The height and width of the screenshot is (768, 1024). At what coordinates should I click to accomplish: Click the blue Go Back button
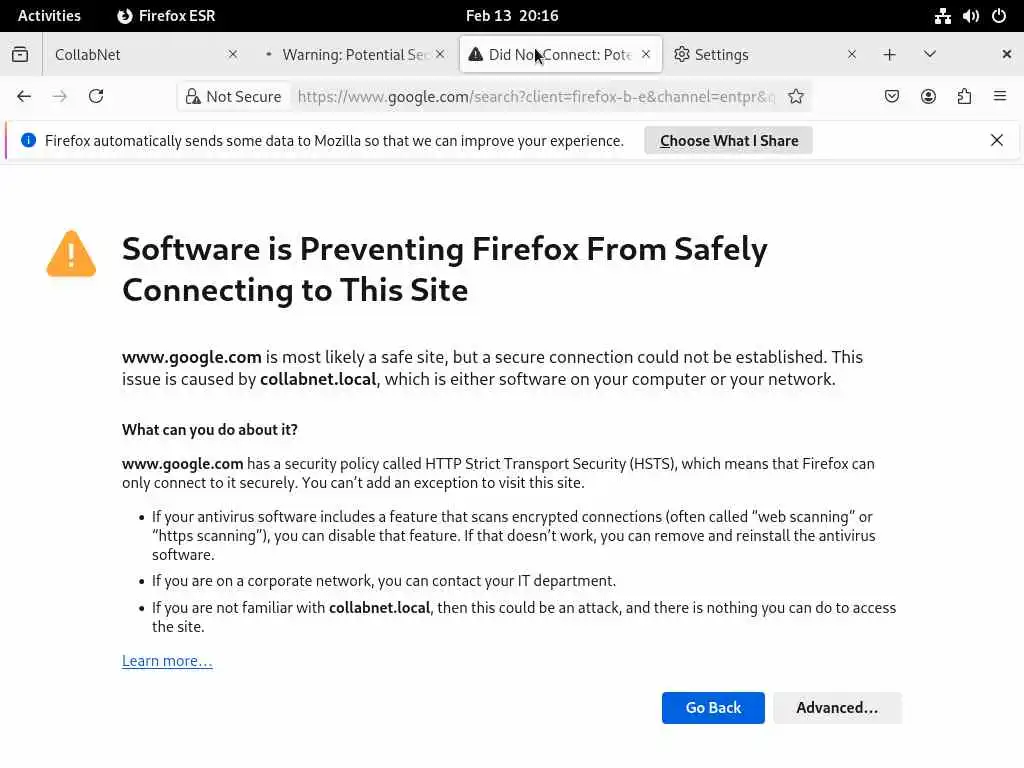pyautogui.click(x=713, y=708)
